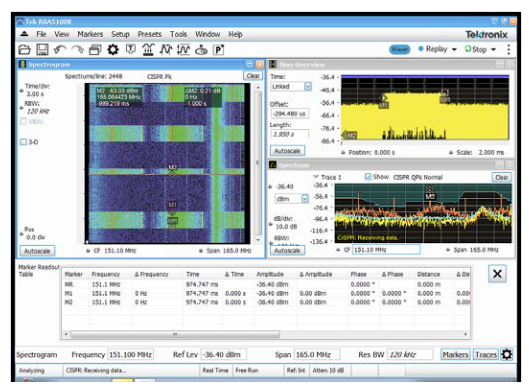Select the MR row in marker table
Screen dimensions: 529x391
click(x=266, y=284)
